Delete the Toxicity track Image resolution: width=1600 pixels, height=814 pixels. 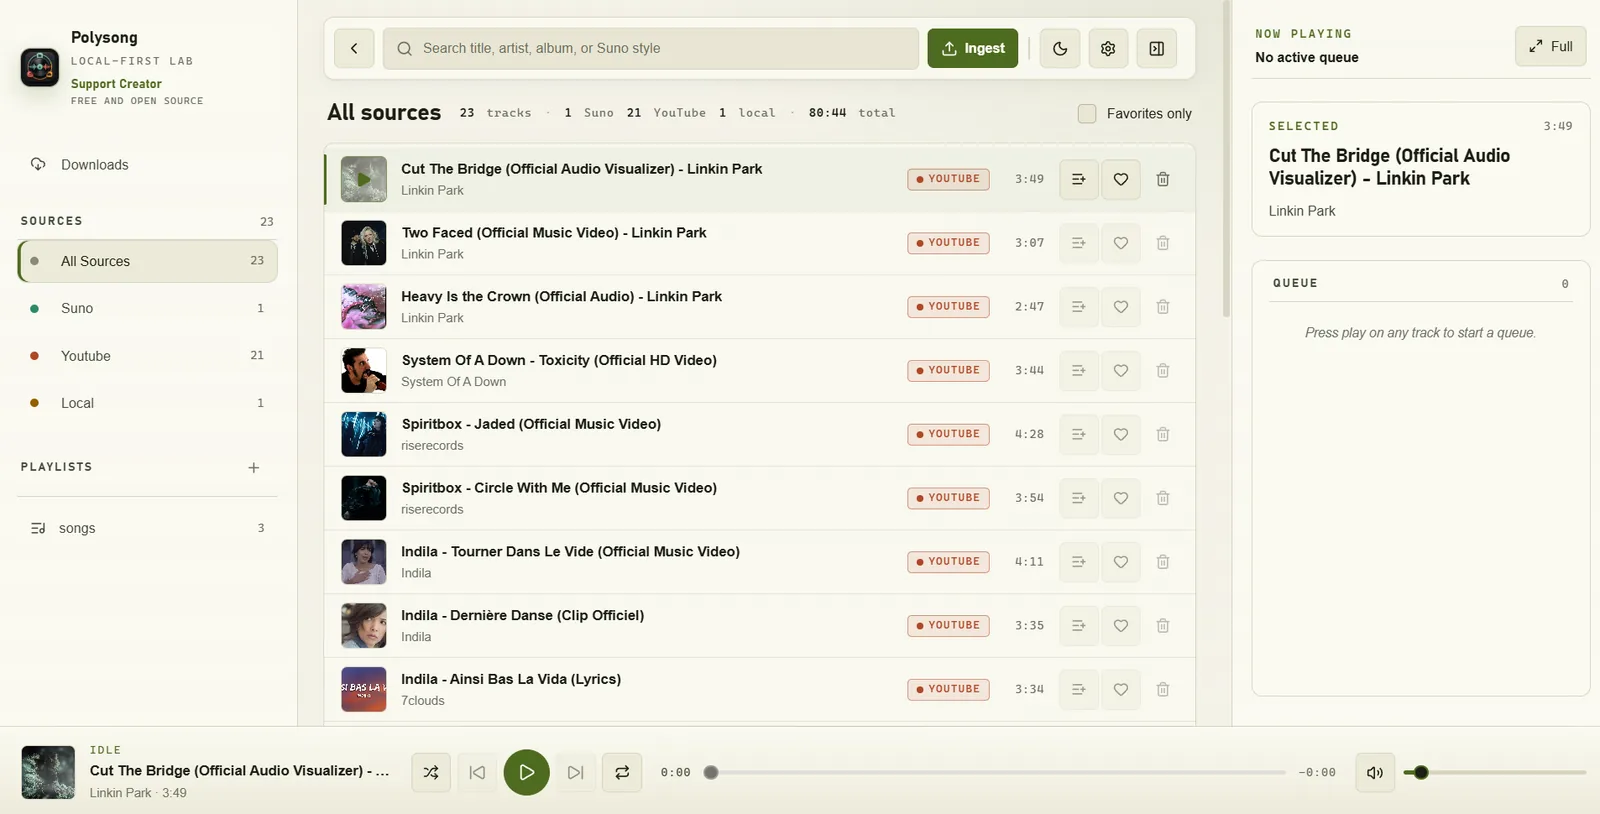1163,370
